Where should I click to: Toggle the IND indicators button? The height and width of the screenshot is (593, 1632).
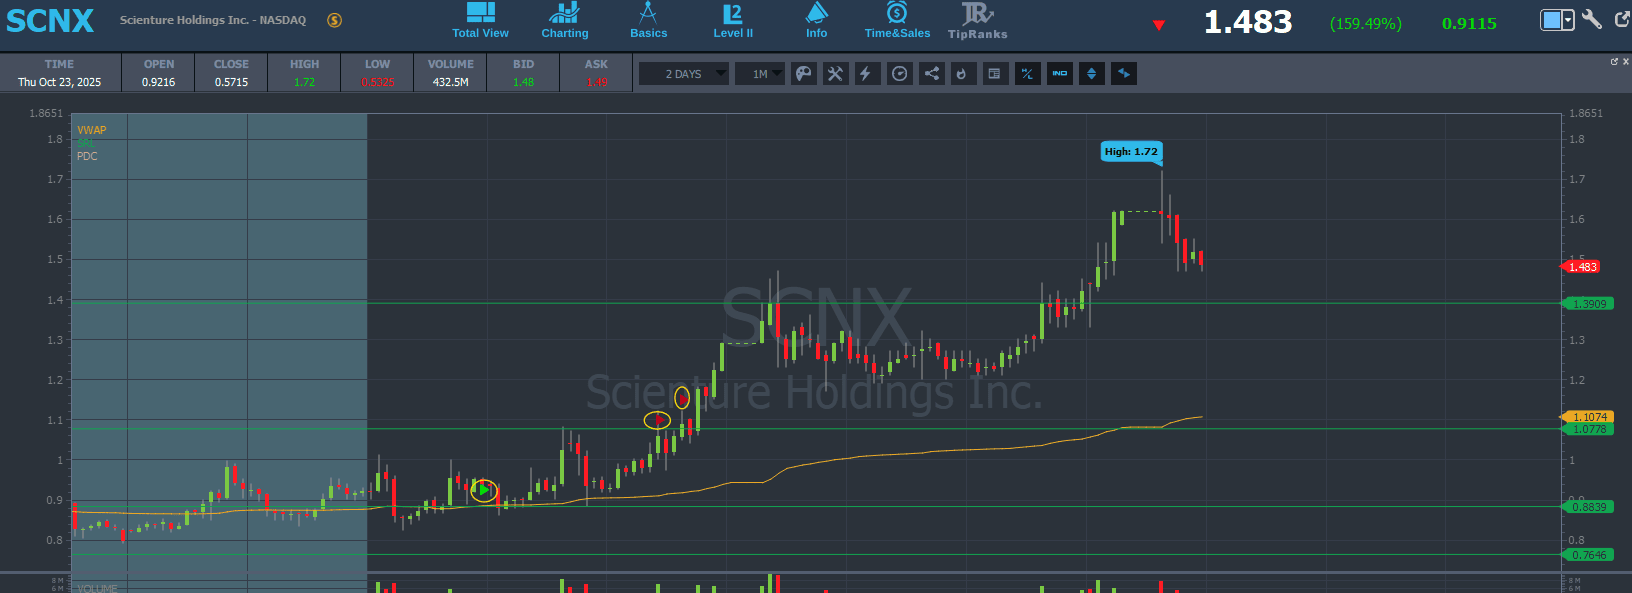pos(1059,74)
